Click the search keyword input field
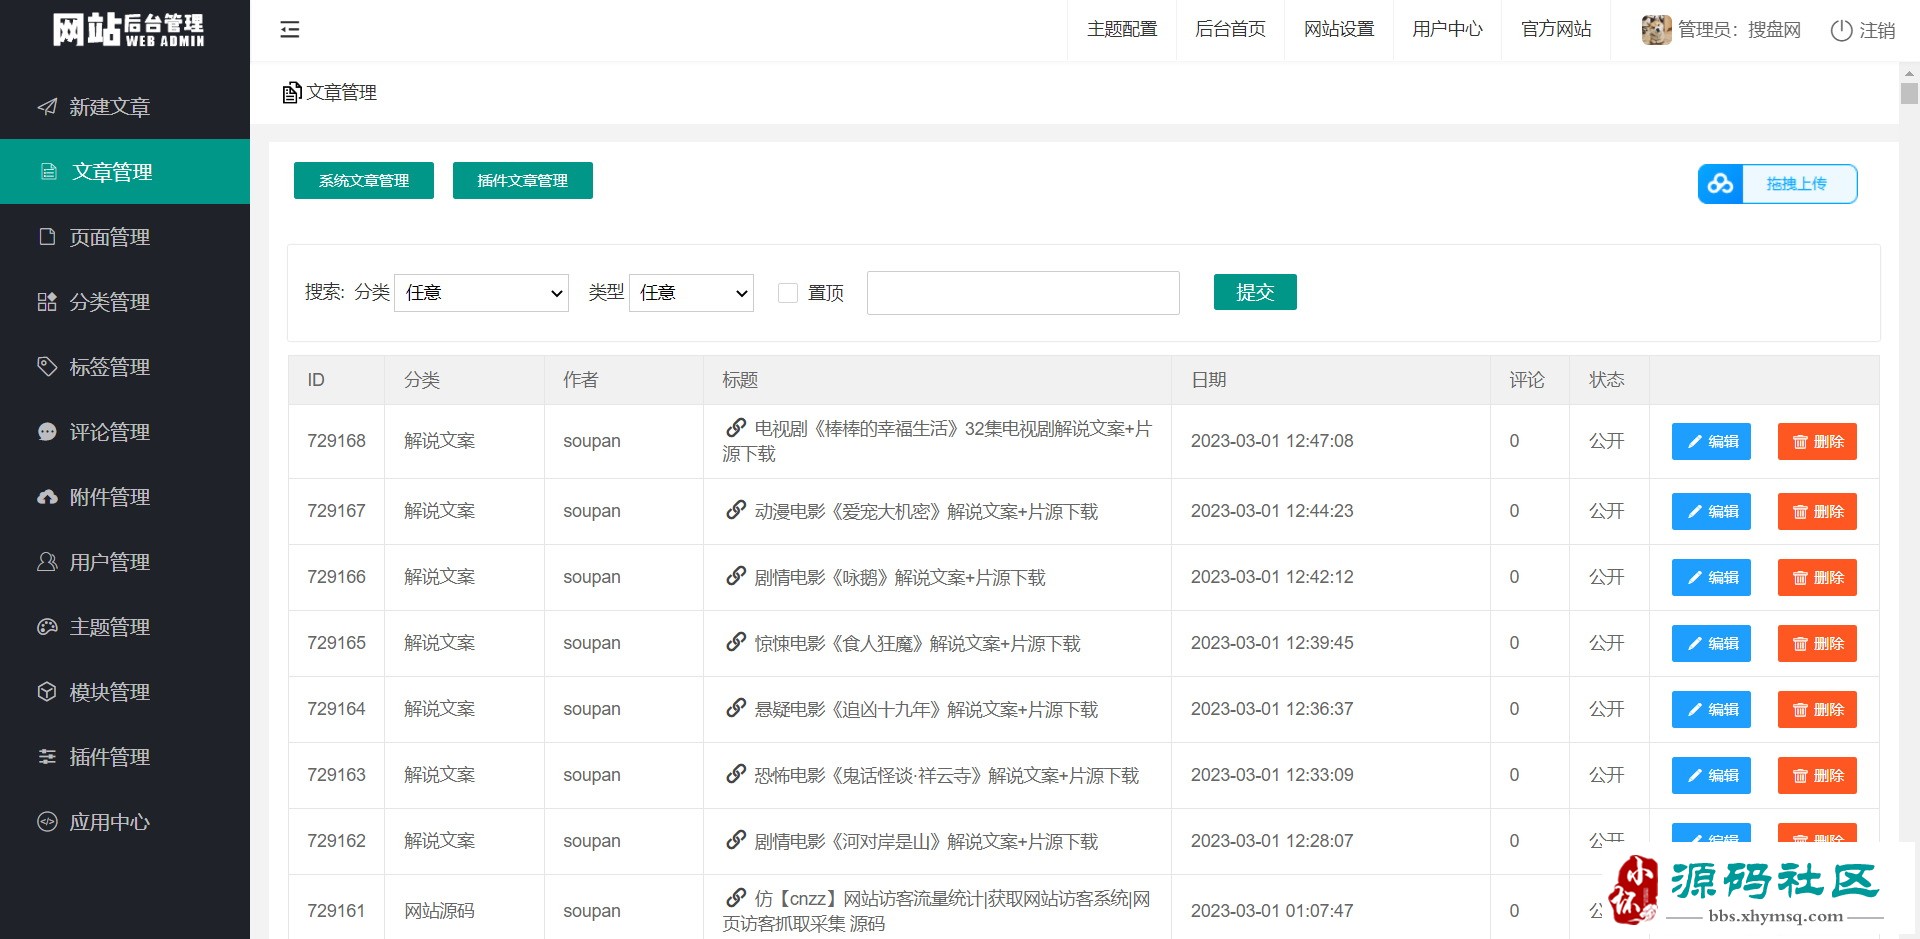Image resolution: width=1920 pixels, height=939 pixels. [x=1022, y=293]
